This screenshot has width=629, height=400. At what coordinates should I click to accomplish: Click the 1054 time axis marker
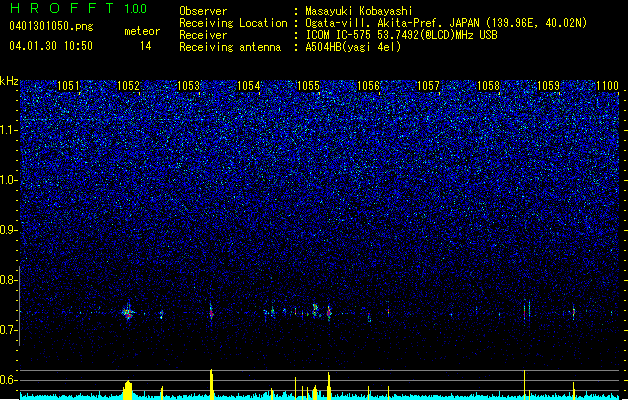click(x=248, y=86)
